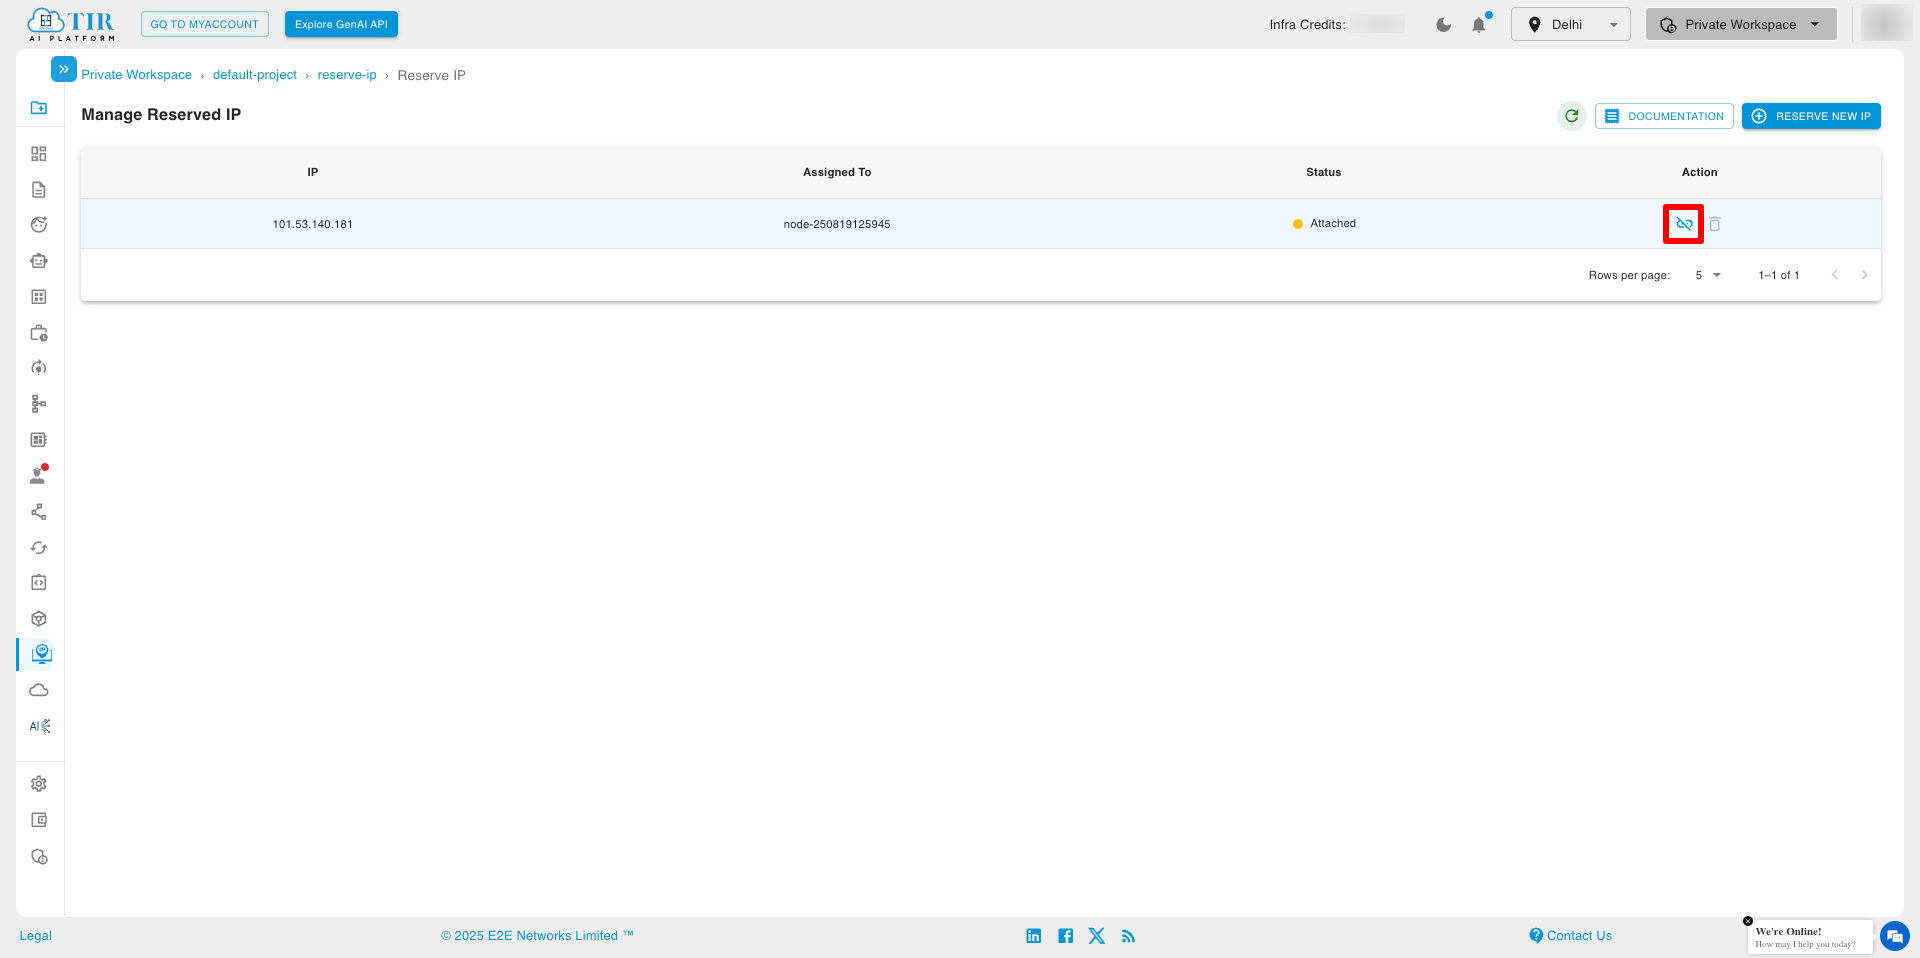This screenshot has height=958, width=1920.
Task: Click the RESERVE NEW IP button
Action: pos(1811,116)
